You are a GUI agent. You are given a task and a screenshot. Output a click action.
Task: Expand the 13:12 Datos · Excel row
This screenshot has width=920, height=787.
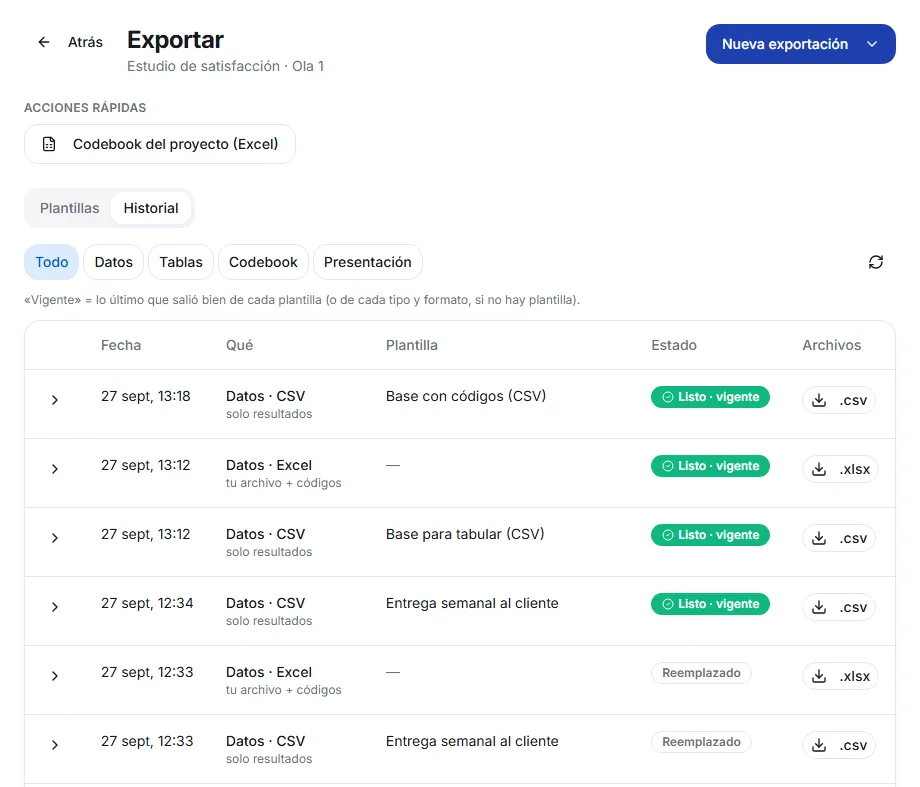tap(55, 469)
